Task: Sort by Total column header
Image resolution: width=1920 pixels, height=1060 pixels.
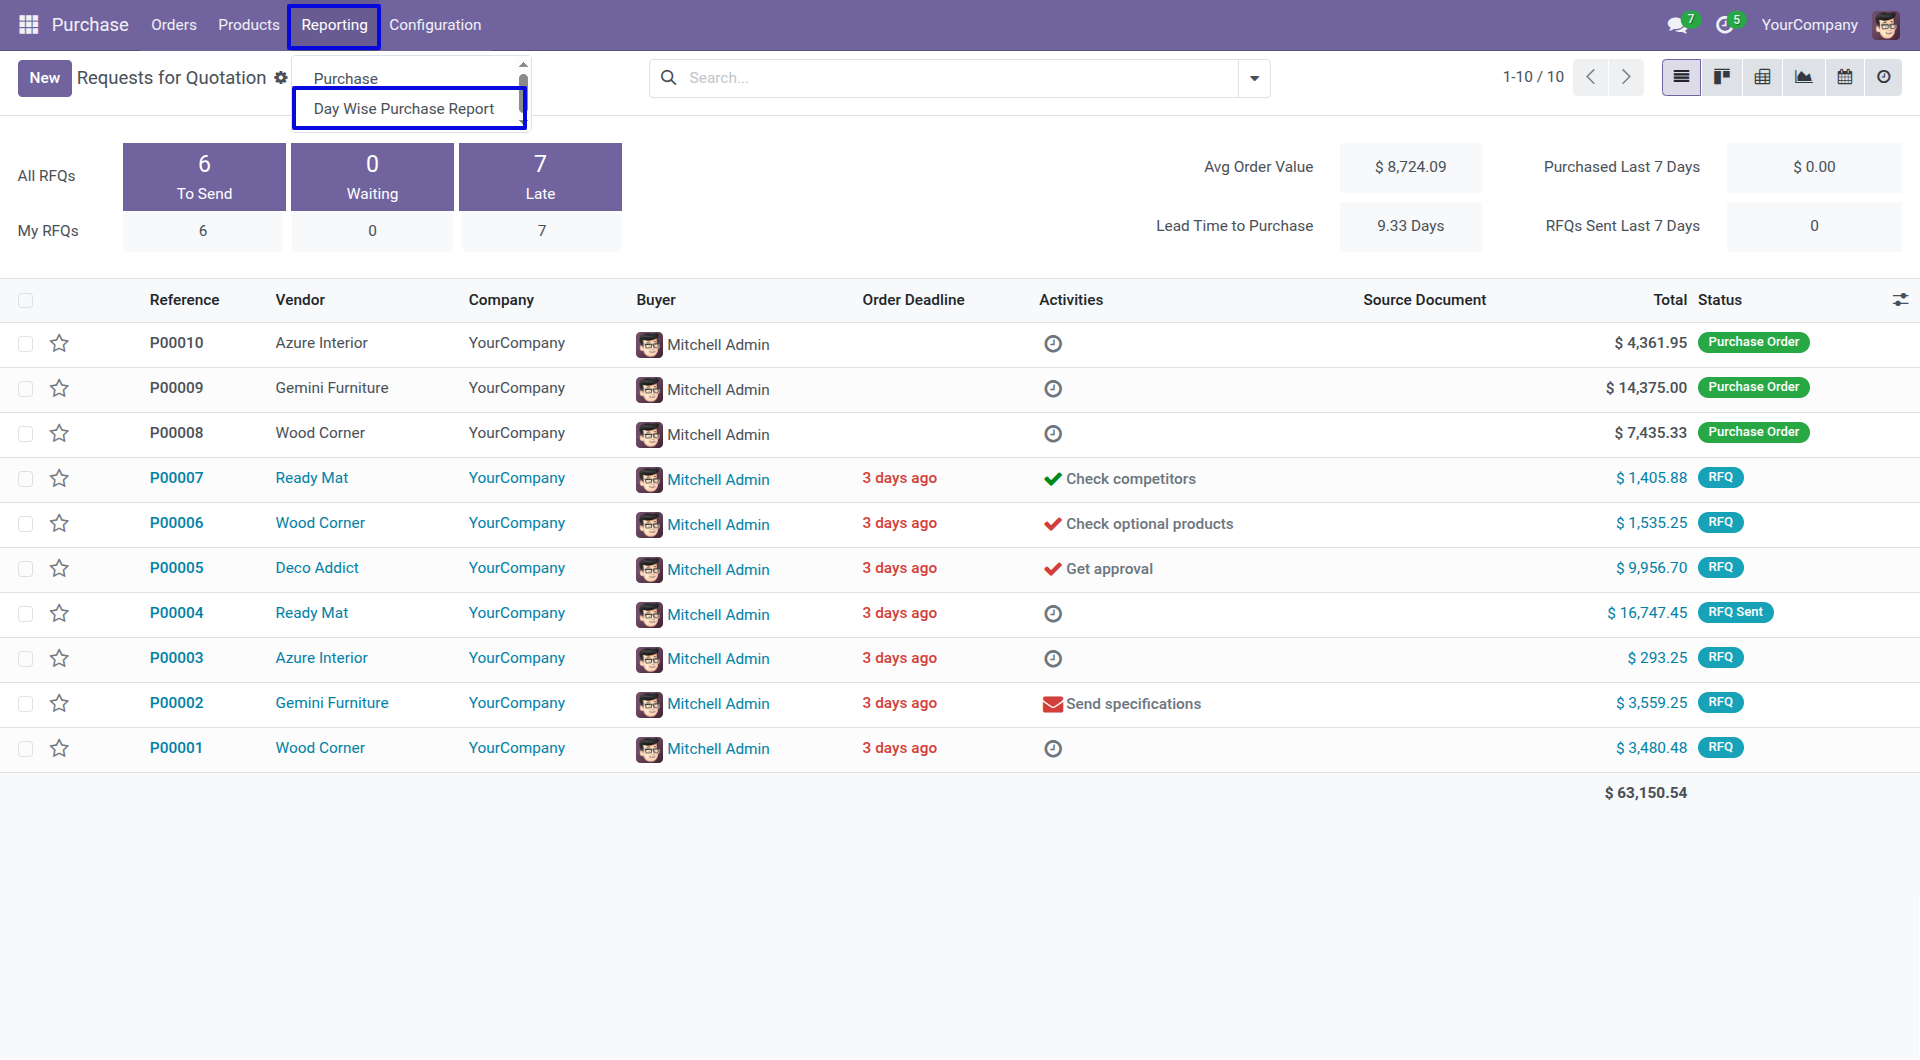Action: tap(1670, 300)
